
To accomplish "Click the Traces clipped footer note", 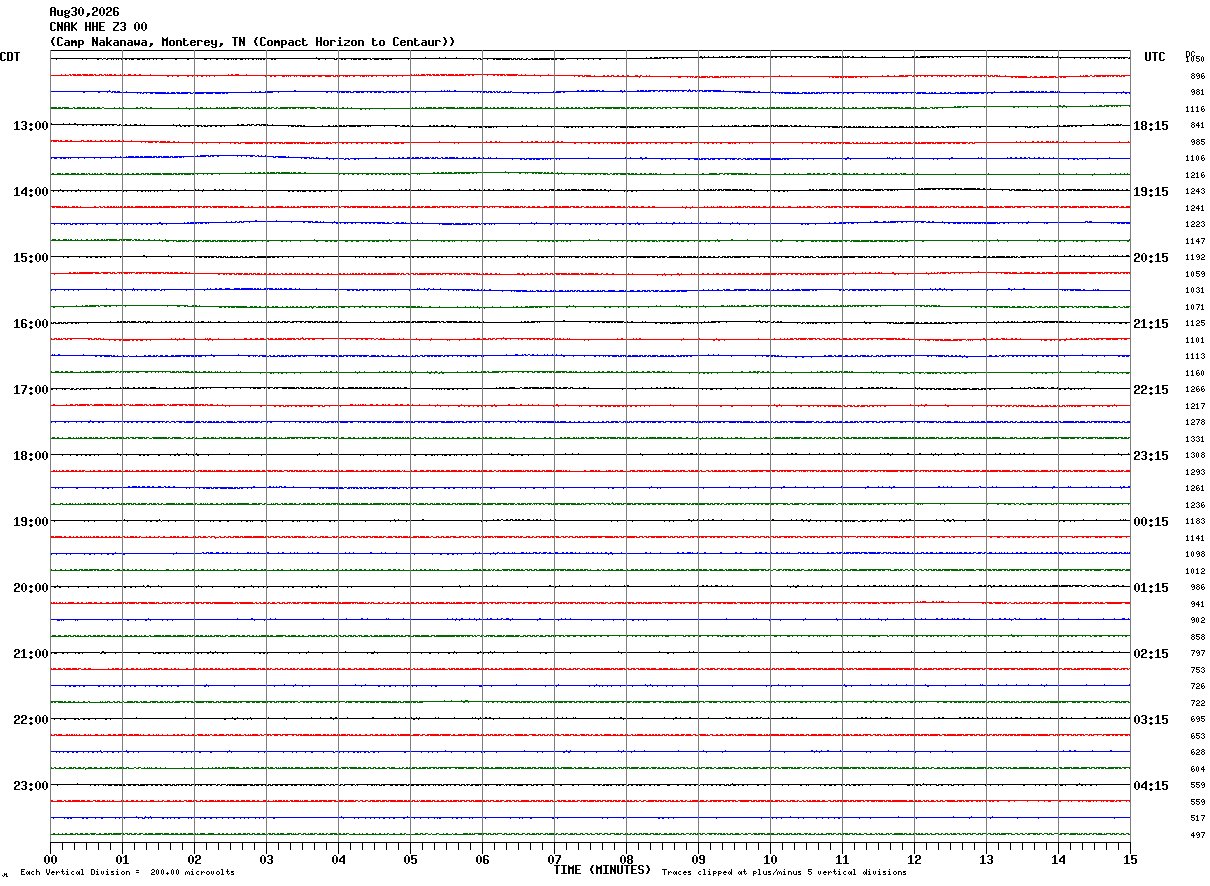I will [x=784, y=873].
